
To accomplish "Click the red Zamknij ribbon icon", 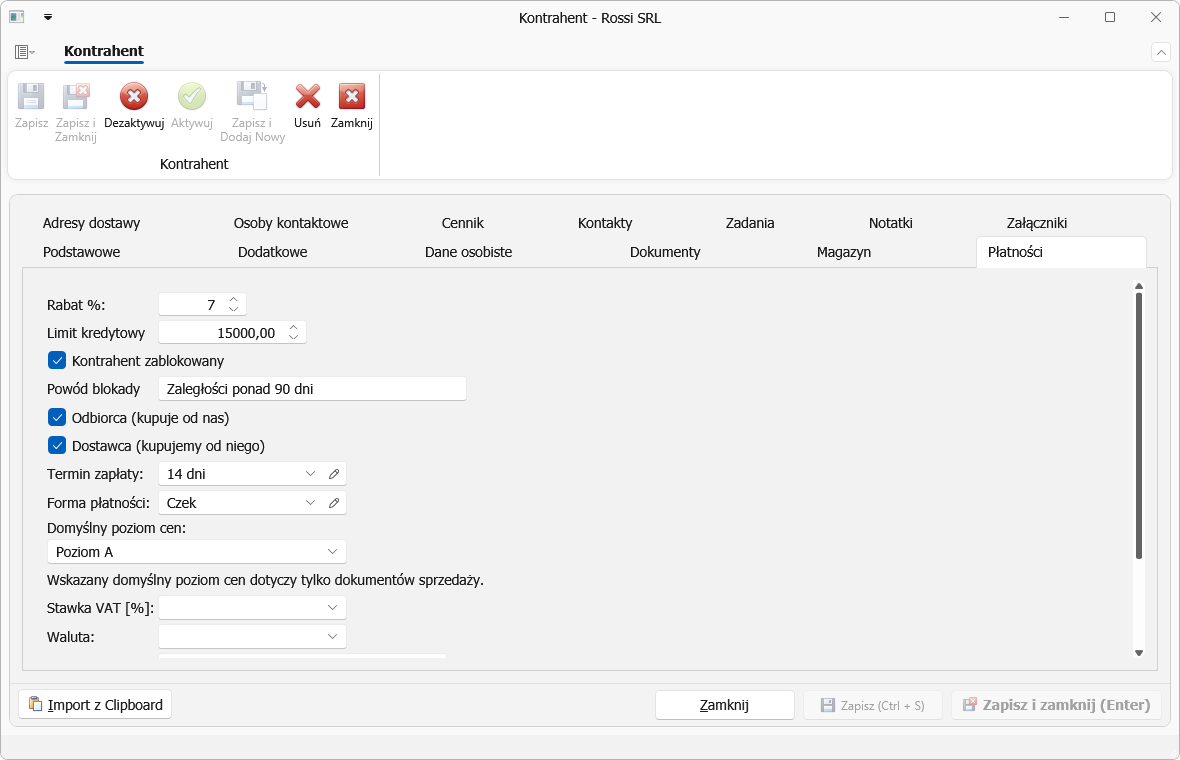I will coord(351,96).
